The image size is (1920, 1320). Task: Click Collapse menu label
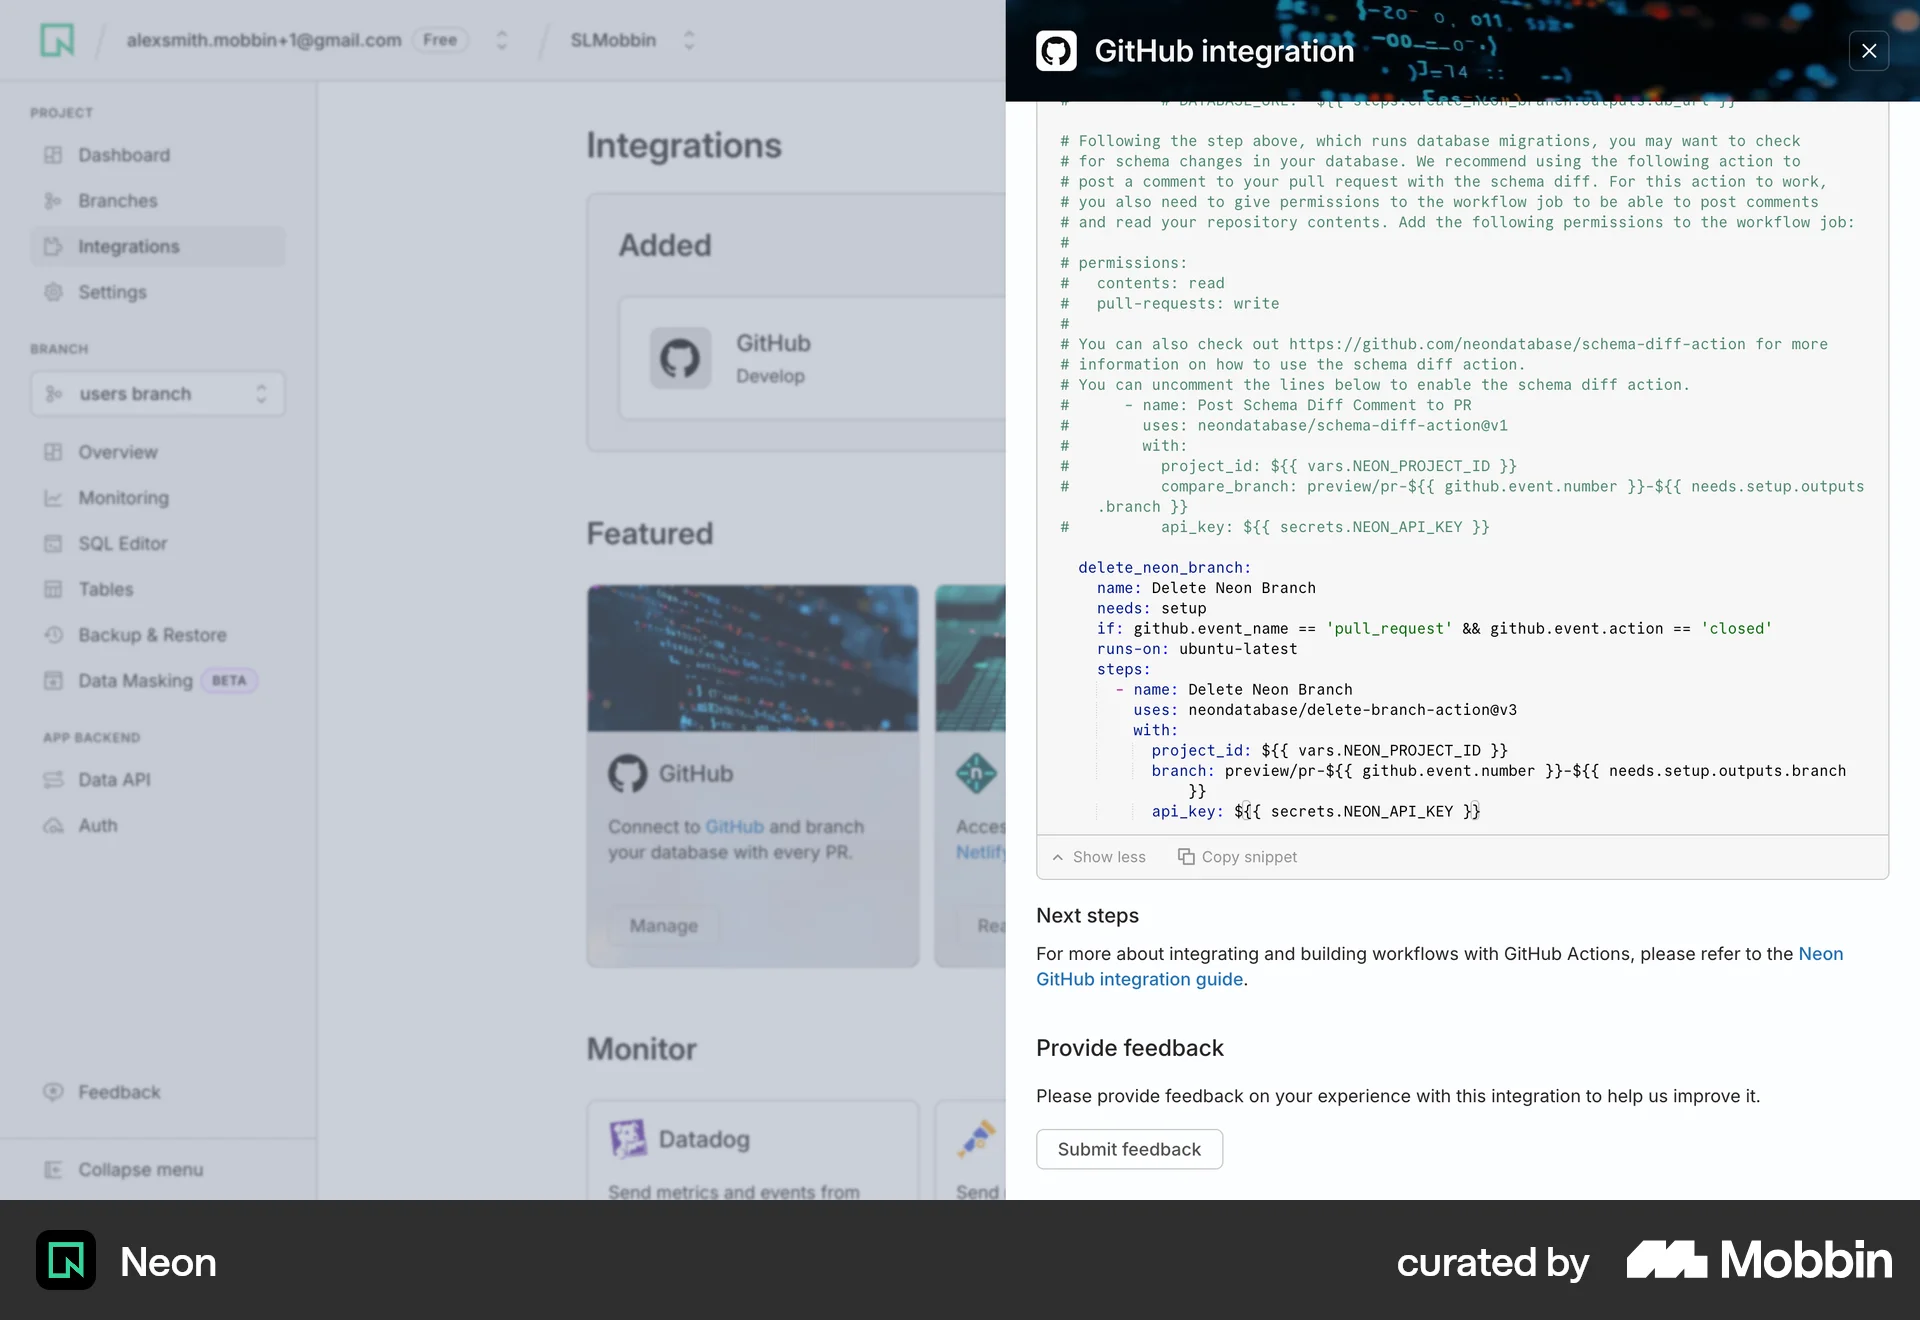pyautogui.click(x=141, y=1170)
